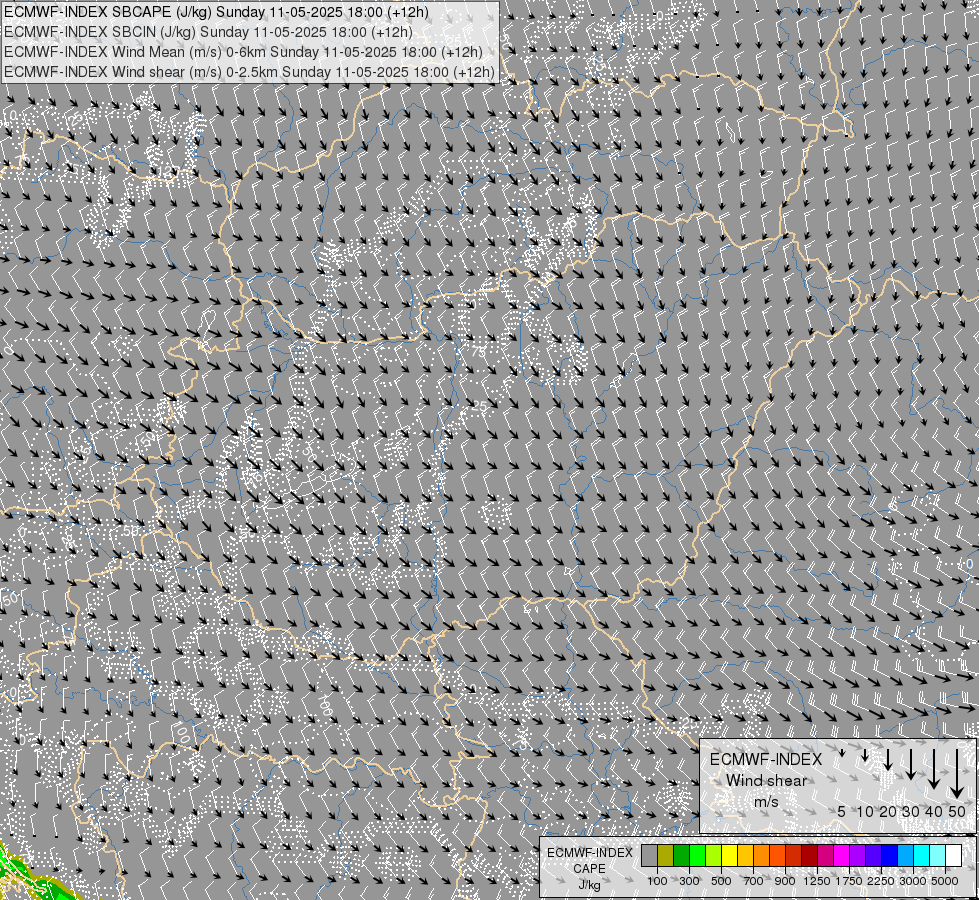Click the 5000 label under CAPE scale

945,881
